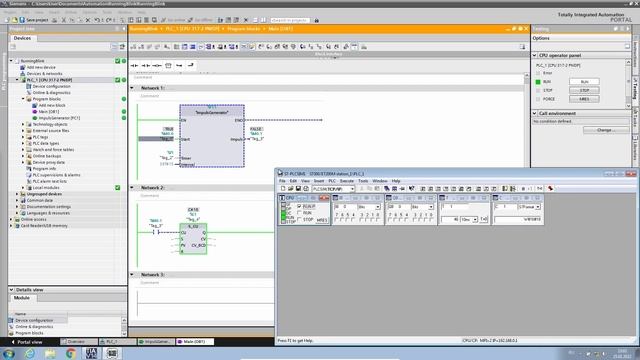This screenshot has width=640, height=360.
Task: Click the timer value field showing 40 in PLCSIM
Action: (x=450, y=220)
